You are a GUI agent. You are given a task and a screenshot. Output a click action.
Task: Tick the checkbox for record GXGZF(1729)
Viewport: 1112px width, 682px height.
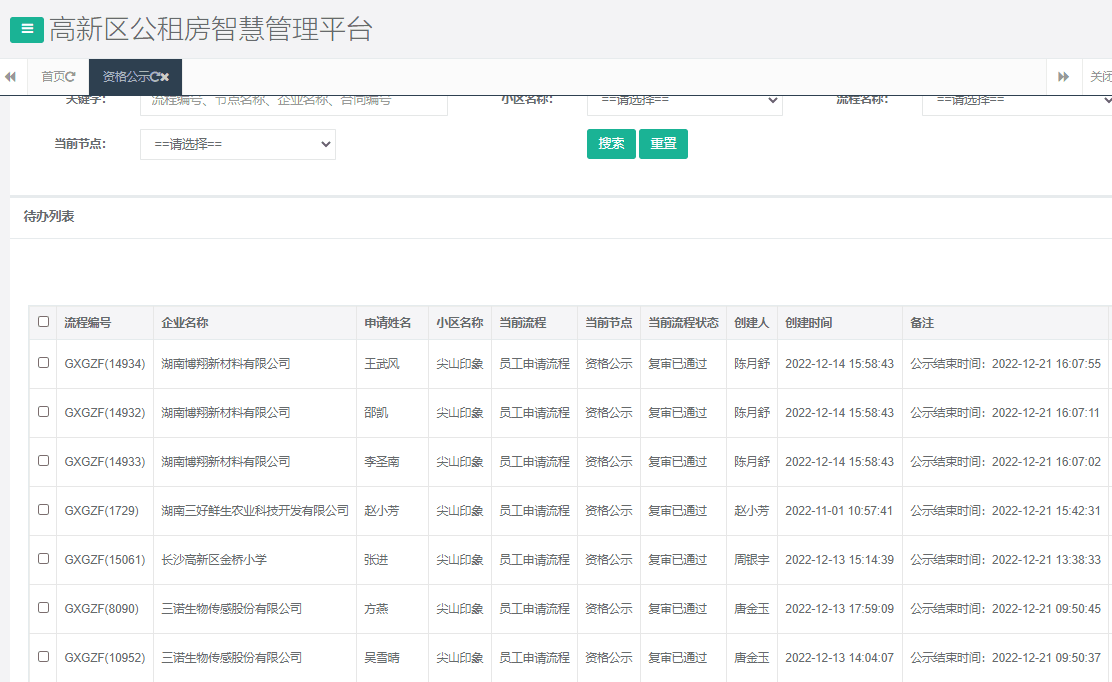(x=43, y=510)
